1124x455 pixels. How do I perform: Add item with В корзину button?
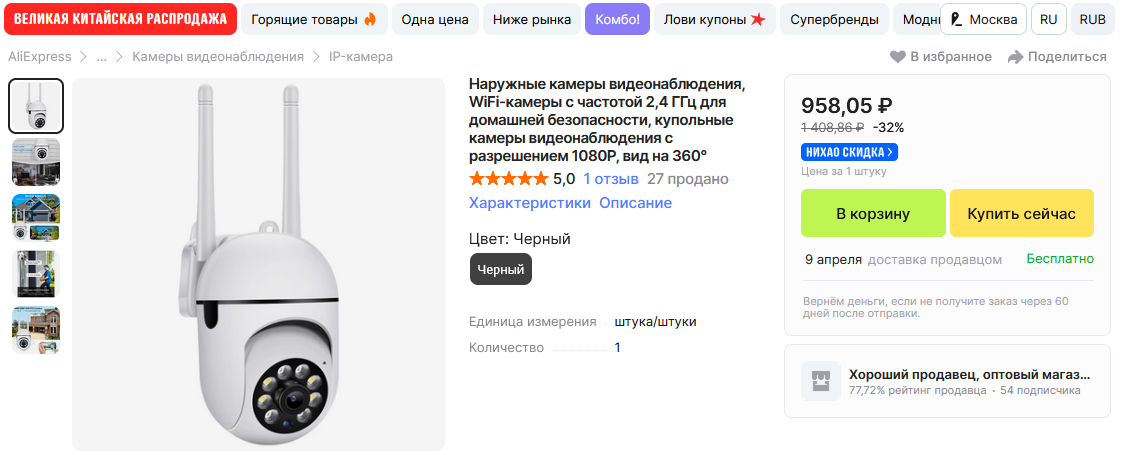[x=873, y=213]
